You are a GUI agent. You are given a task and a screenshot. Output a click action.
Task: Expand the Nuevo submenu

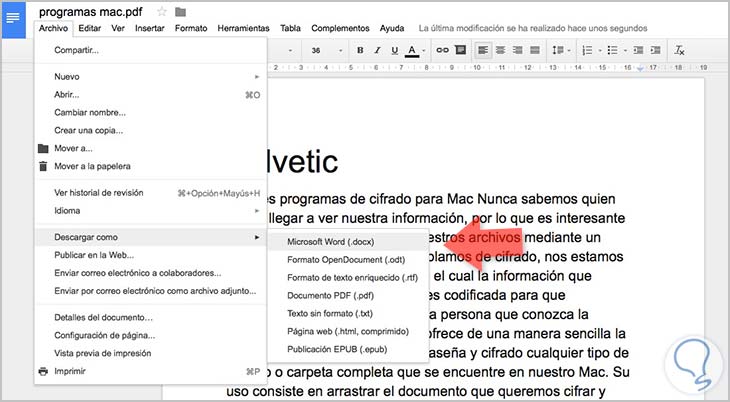150,77
